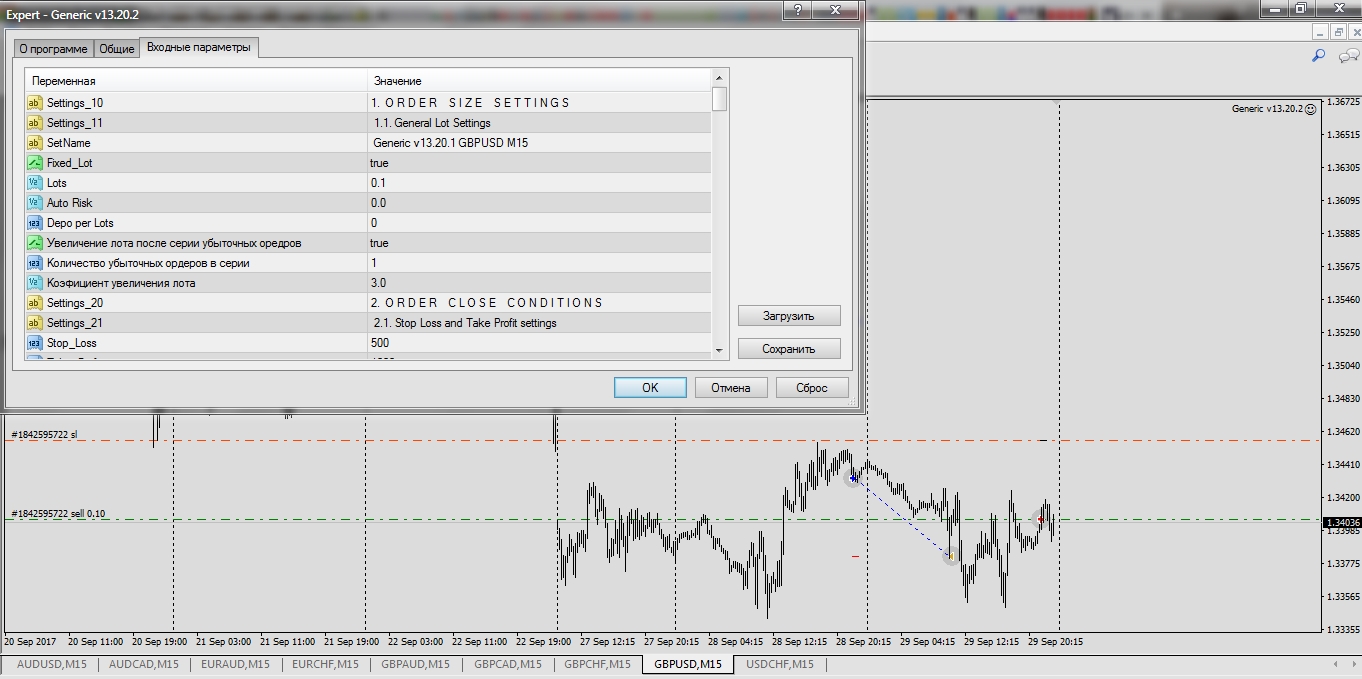Image resolution: width=1362 pixels, height=679 pixels.
Task: Click the Depo per Lots value 0
Action: point(539,223)
